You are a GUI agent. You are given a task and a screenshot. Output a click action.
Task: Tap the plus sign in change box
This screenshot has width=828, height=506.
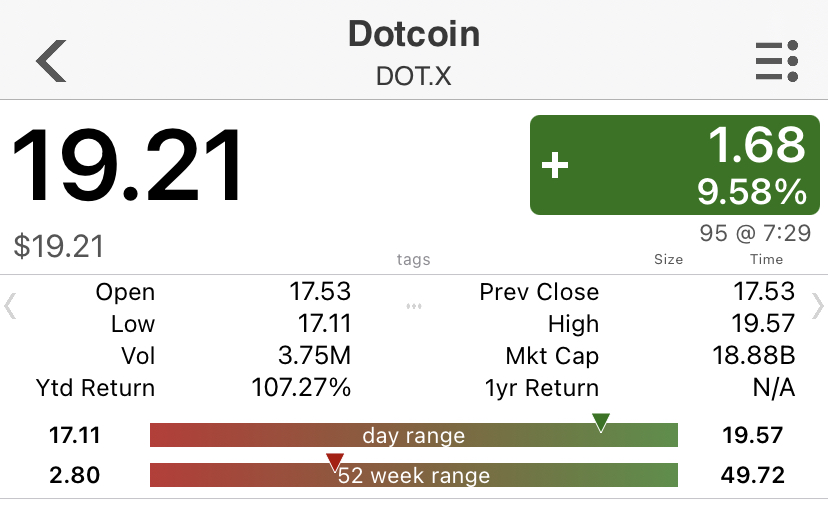pos(555,165)
